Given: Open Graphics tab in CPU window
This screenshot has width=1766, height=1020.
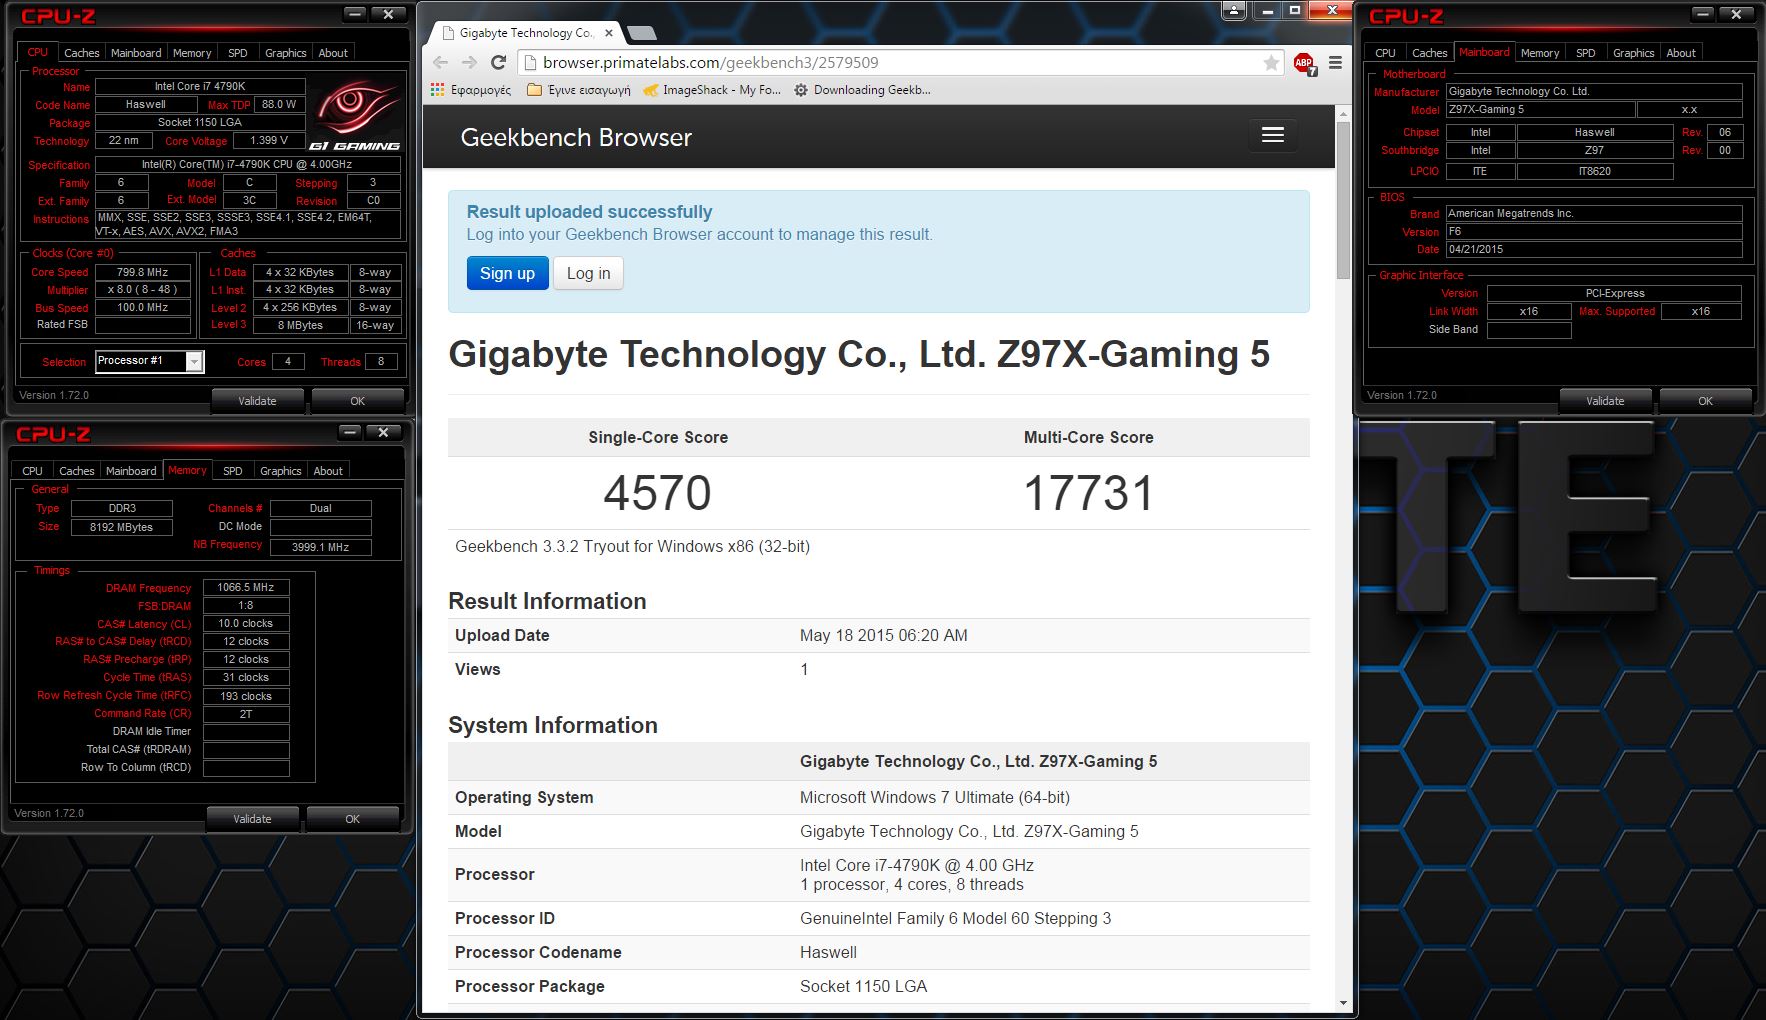Looking at the screenshot, I should 286,53.
